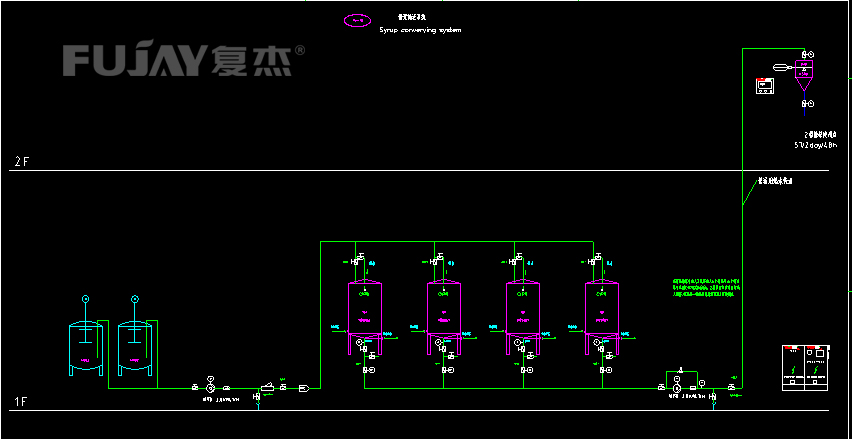
Task: Click the cone-shaped hopper on the second floor
Action: point(803,74)
